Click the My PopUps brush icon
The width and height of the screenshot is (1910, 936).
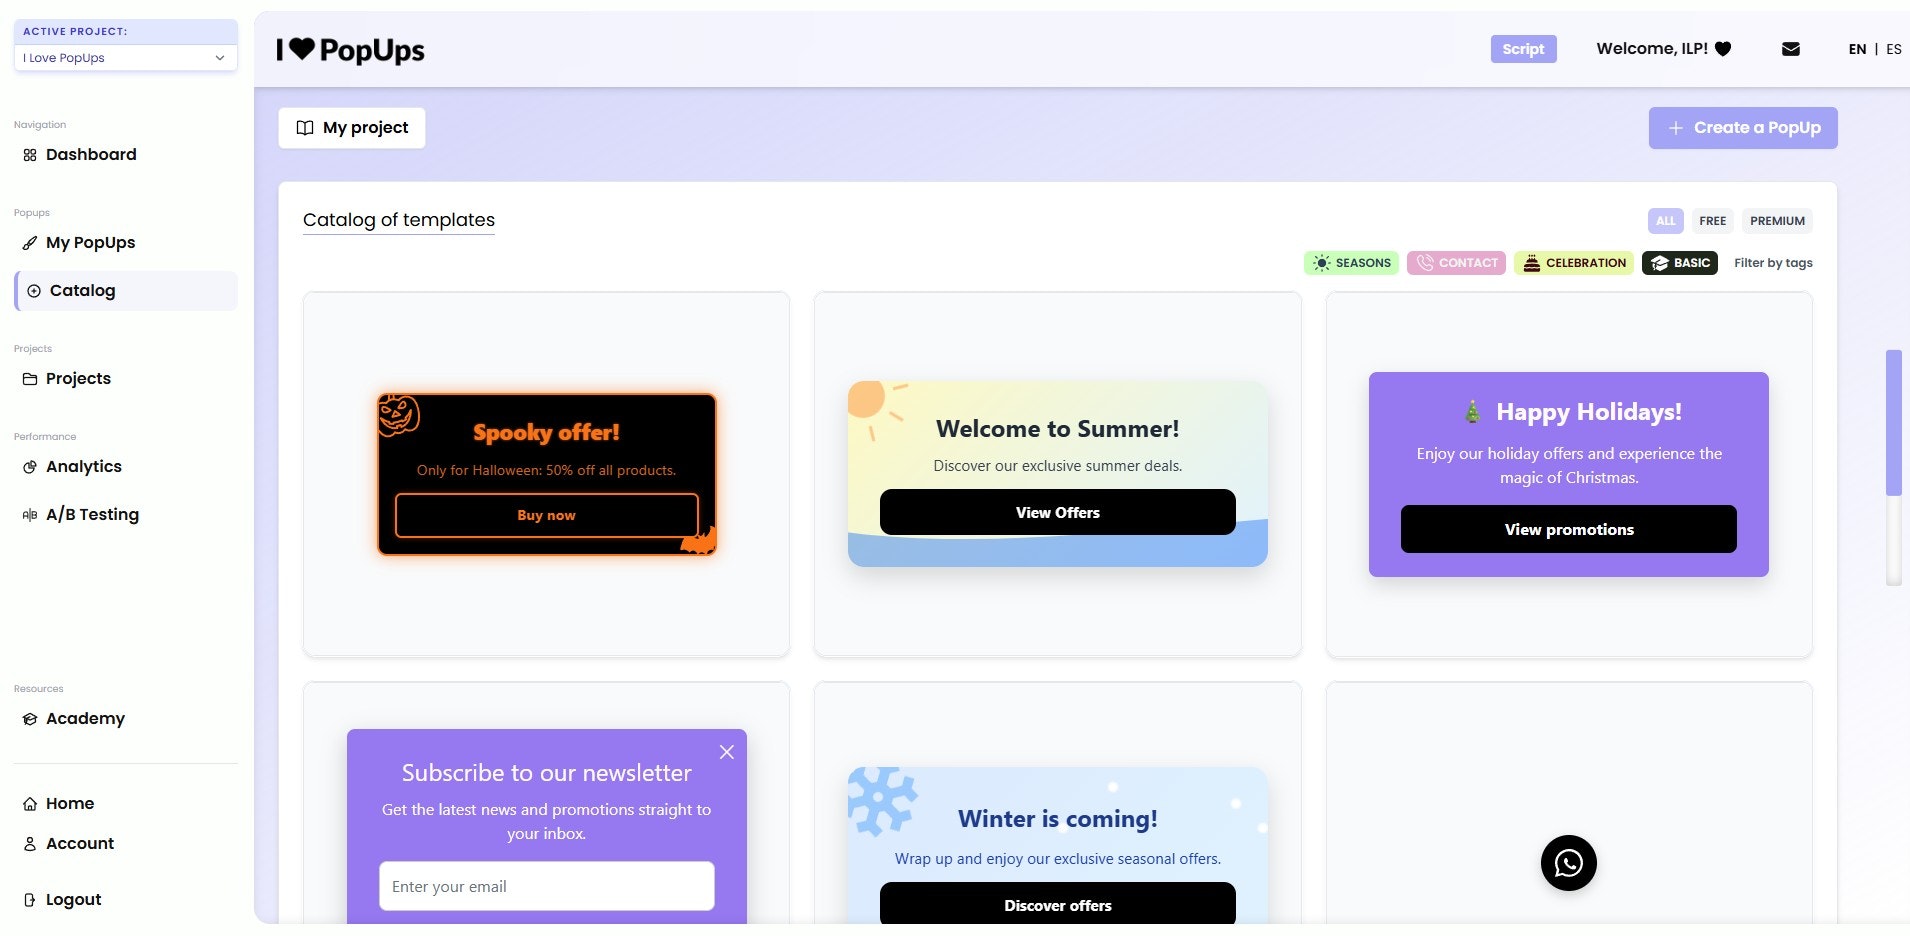coord(30,243)
